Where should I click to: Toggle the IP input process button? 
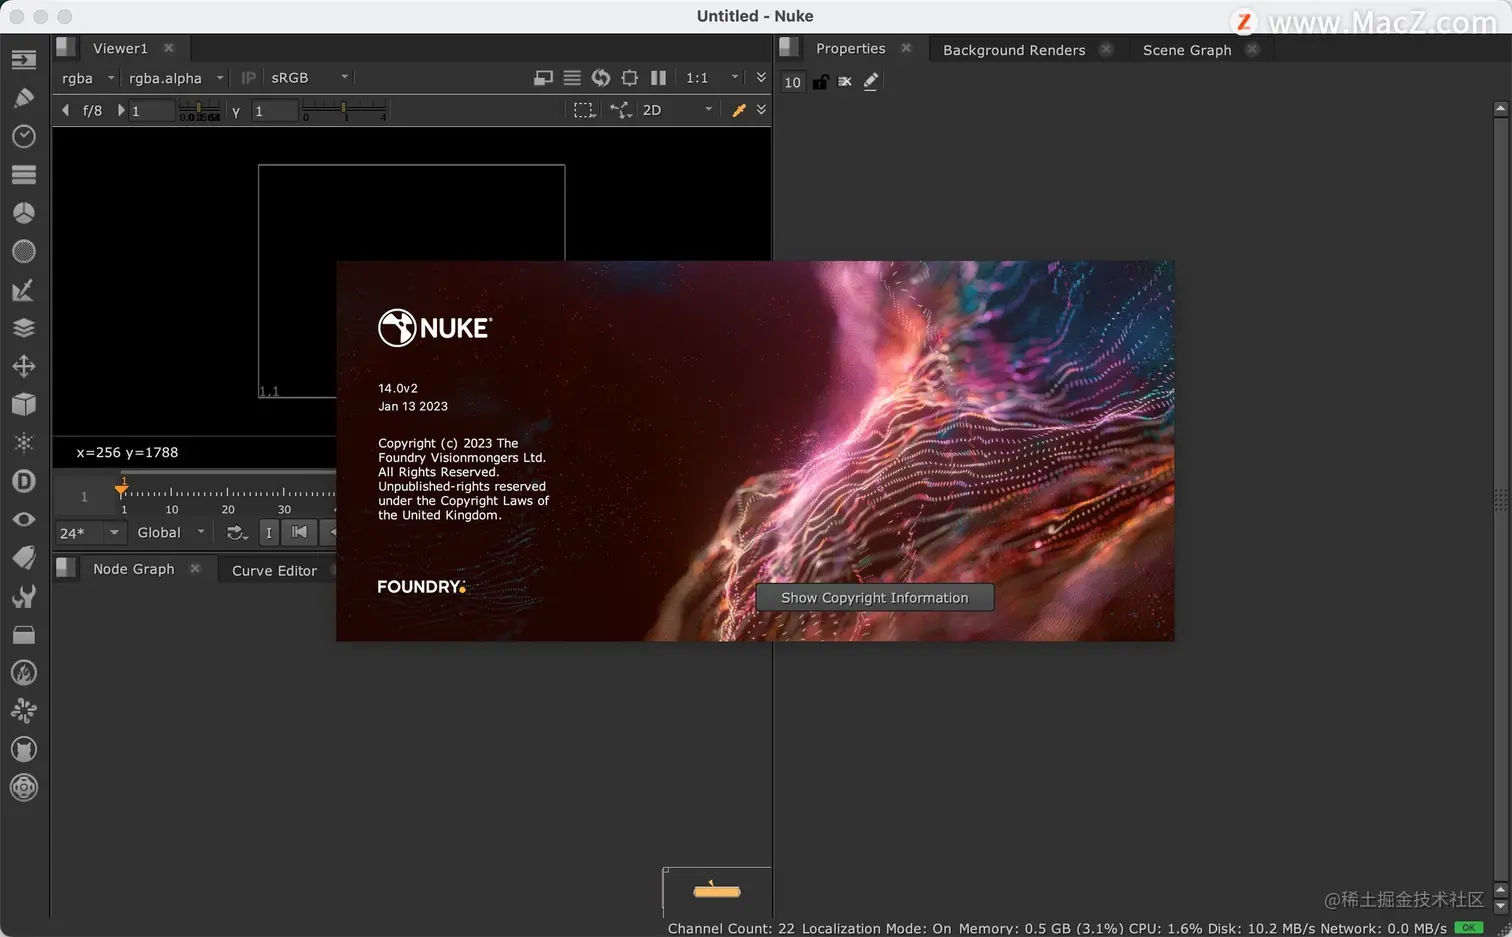click(x=248, y=78)
